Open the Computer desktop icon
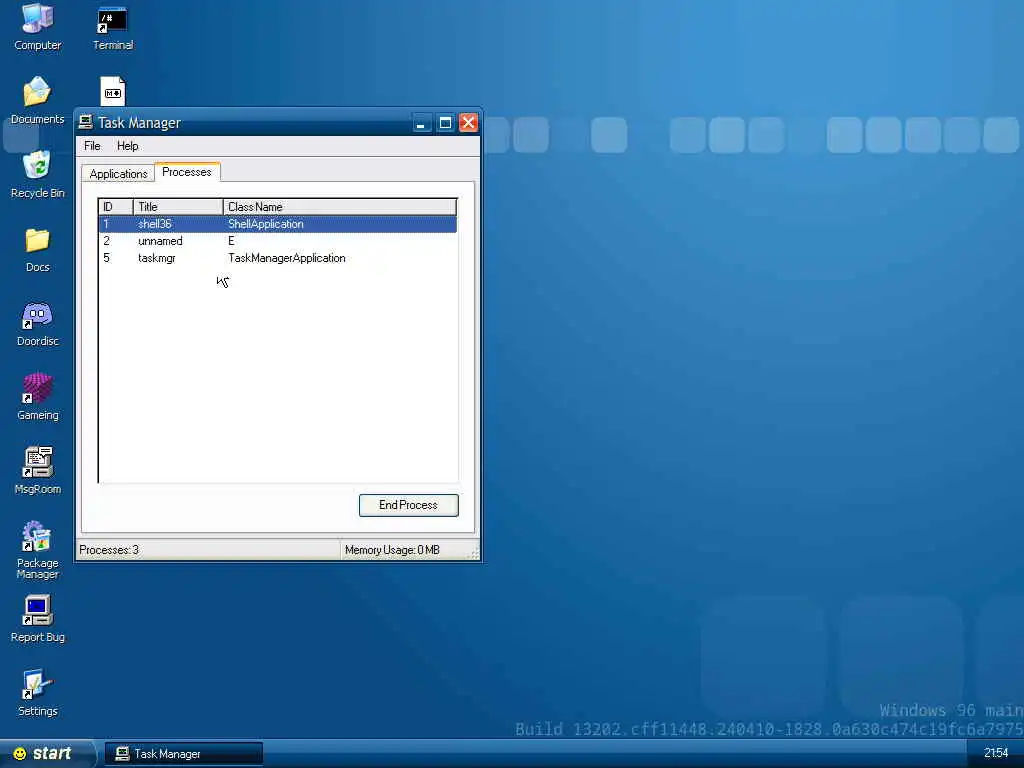Image resolution: width=1024 pixels, height=768 pixels. (x=37, y=27)
